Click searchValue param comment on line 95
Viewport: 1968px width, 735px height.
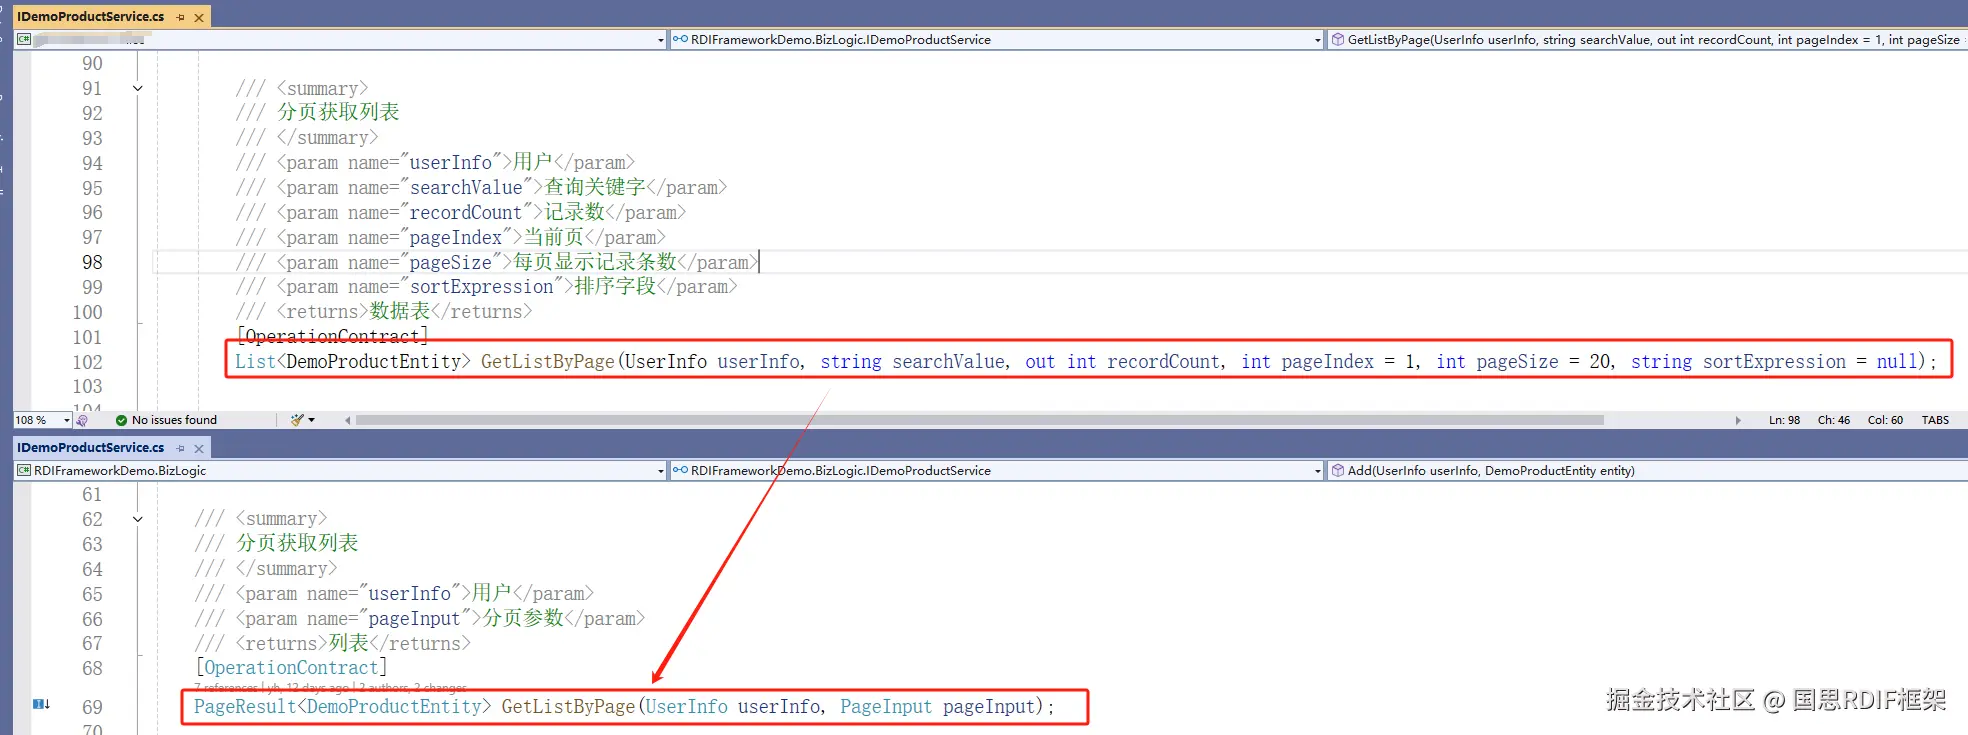pyautogui.click(x=481, y=188)
